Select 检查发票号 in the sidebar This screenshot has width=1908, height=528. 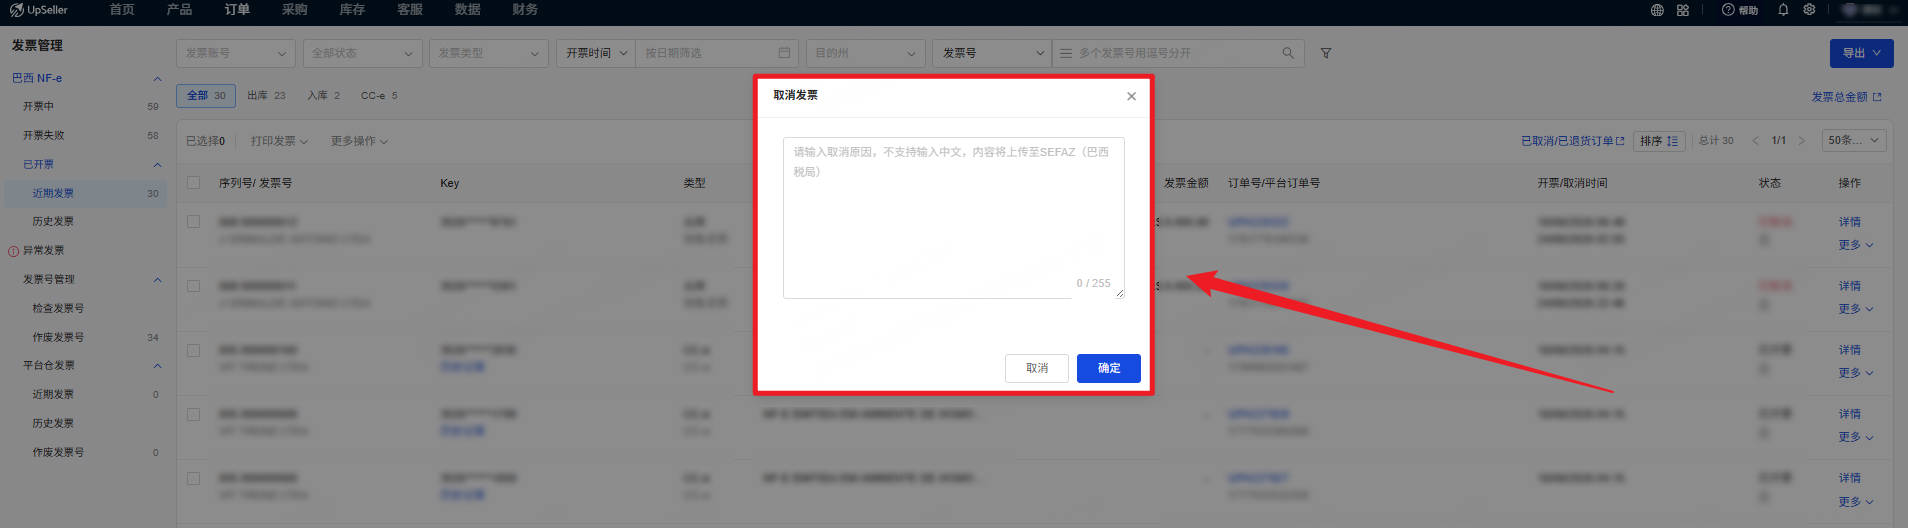coord(58,309)
